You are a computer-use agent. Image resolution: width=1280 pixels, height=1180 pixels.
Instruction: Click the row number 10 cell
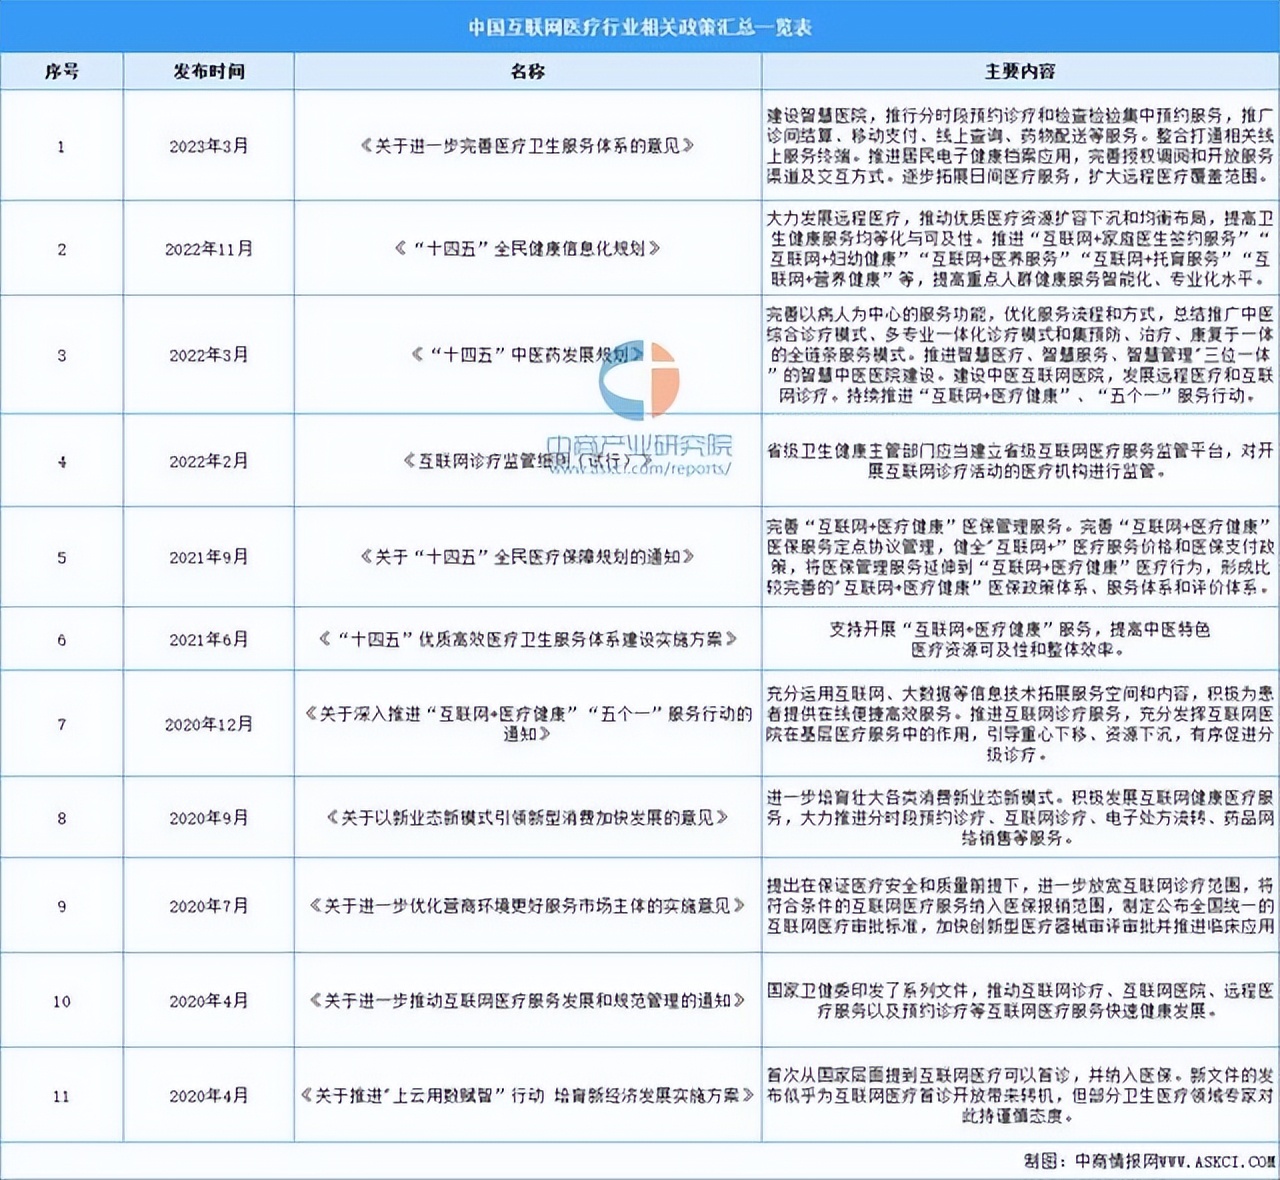[x=61, y=1001]
